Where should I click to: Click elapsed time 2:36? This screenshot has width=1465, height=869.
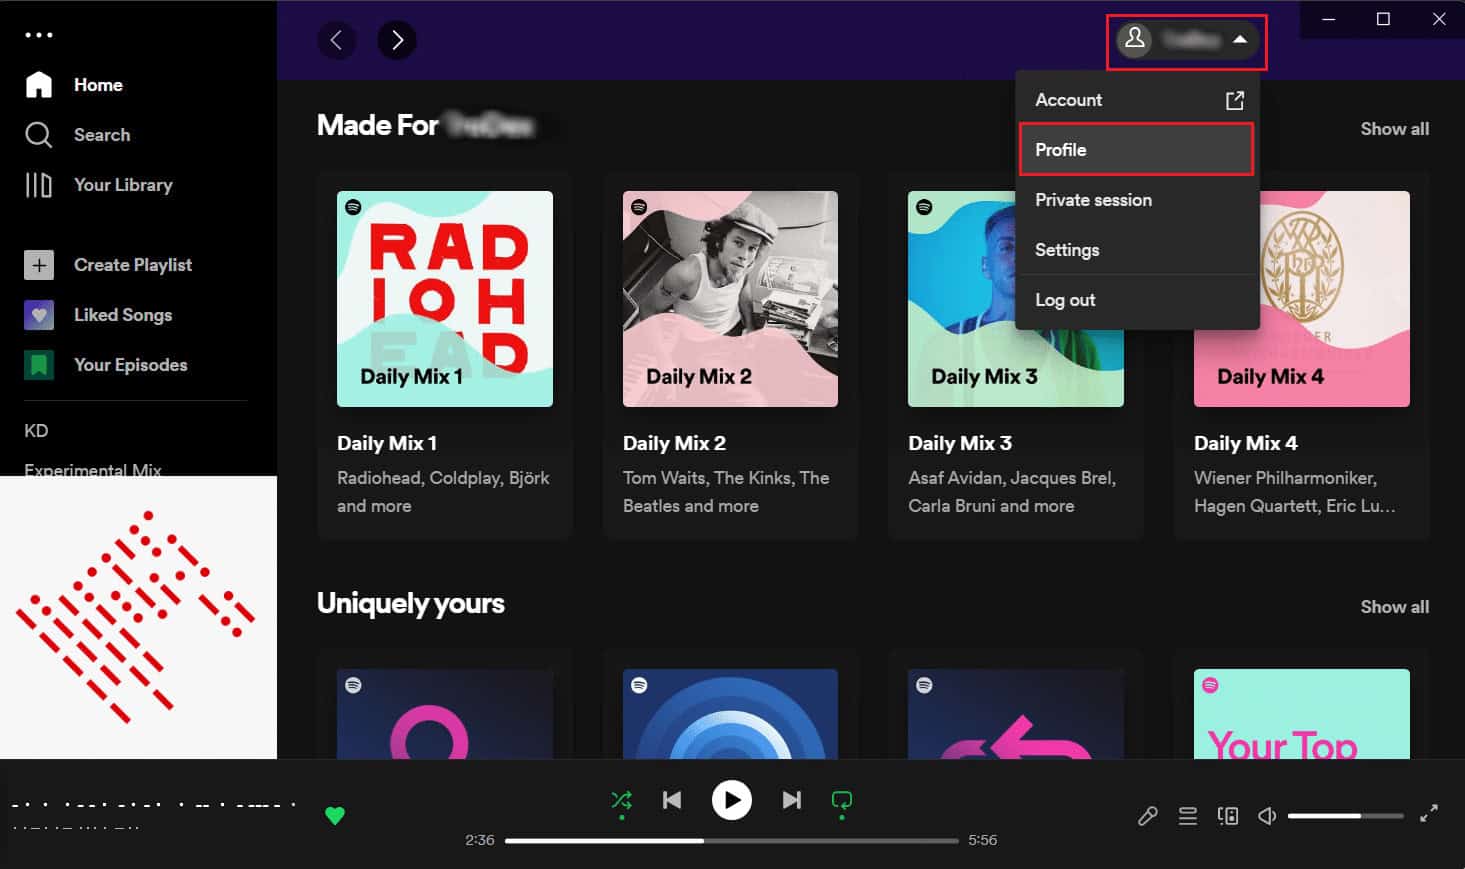click(480, 840)
